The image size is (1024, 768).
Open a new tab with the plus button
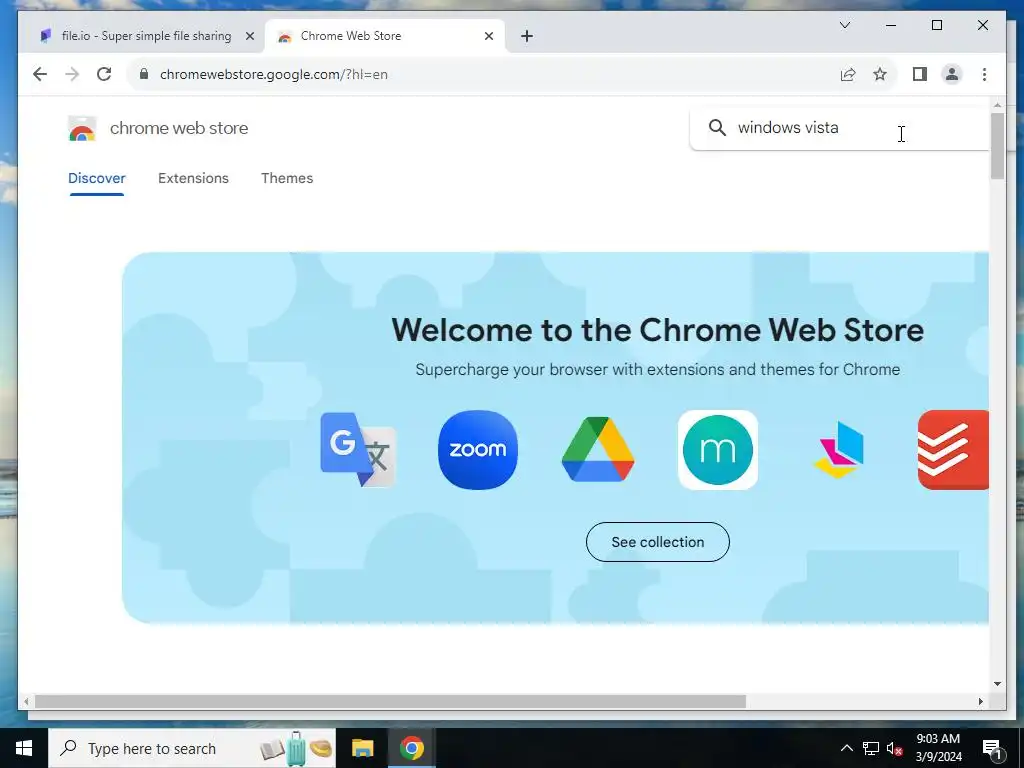pyautogui.click(x=527, y=37)
